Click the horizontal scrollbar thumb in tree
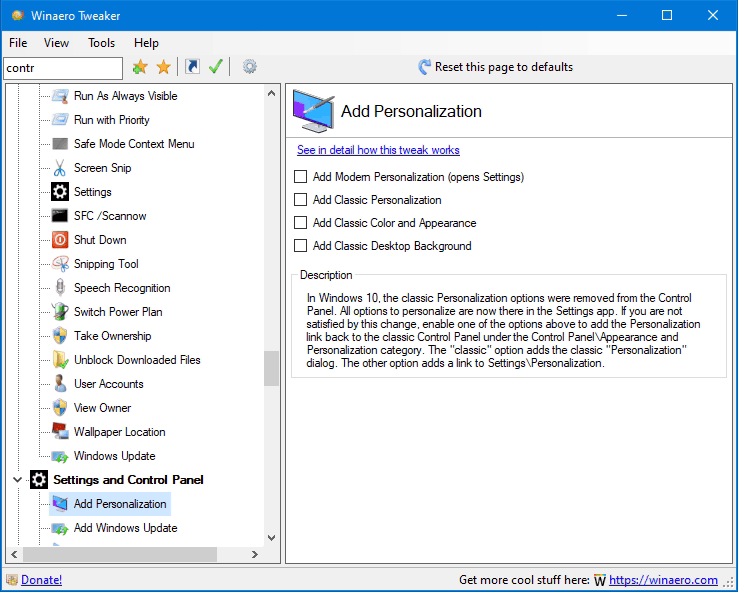Screen dimensions: 738x592 point(120,554)
